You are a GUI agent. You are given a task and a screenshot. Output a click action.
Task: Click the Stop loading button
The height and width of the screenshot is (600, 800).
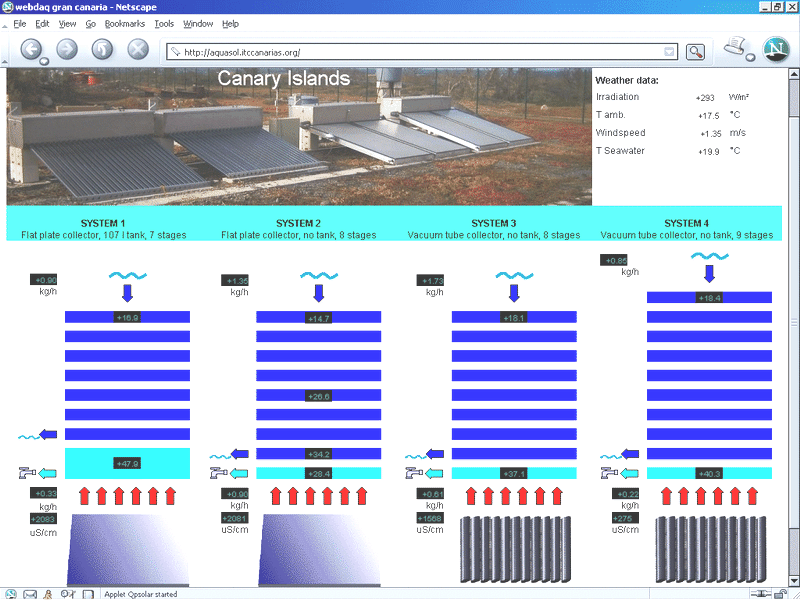(x=138, y=49)
